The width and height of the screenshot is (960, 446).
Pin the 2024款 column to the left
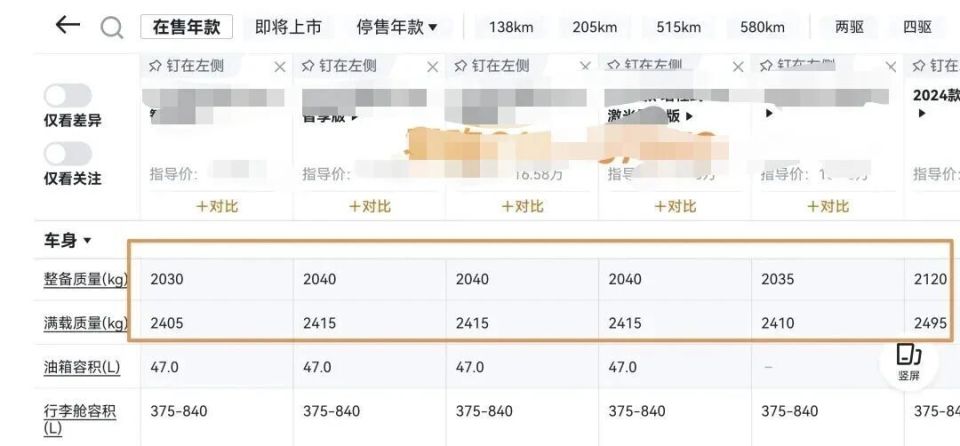pyautogui.click(x=936, y=66)
